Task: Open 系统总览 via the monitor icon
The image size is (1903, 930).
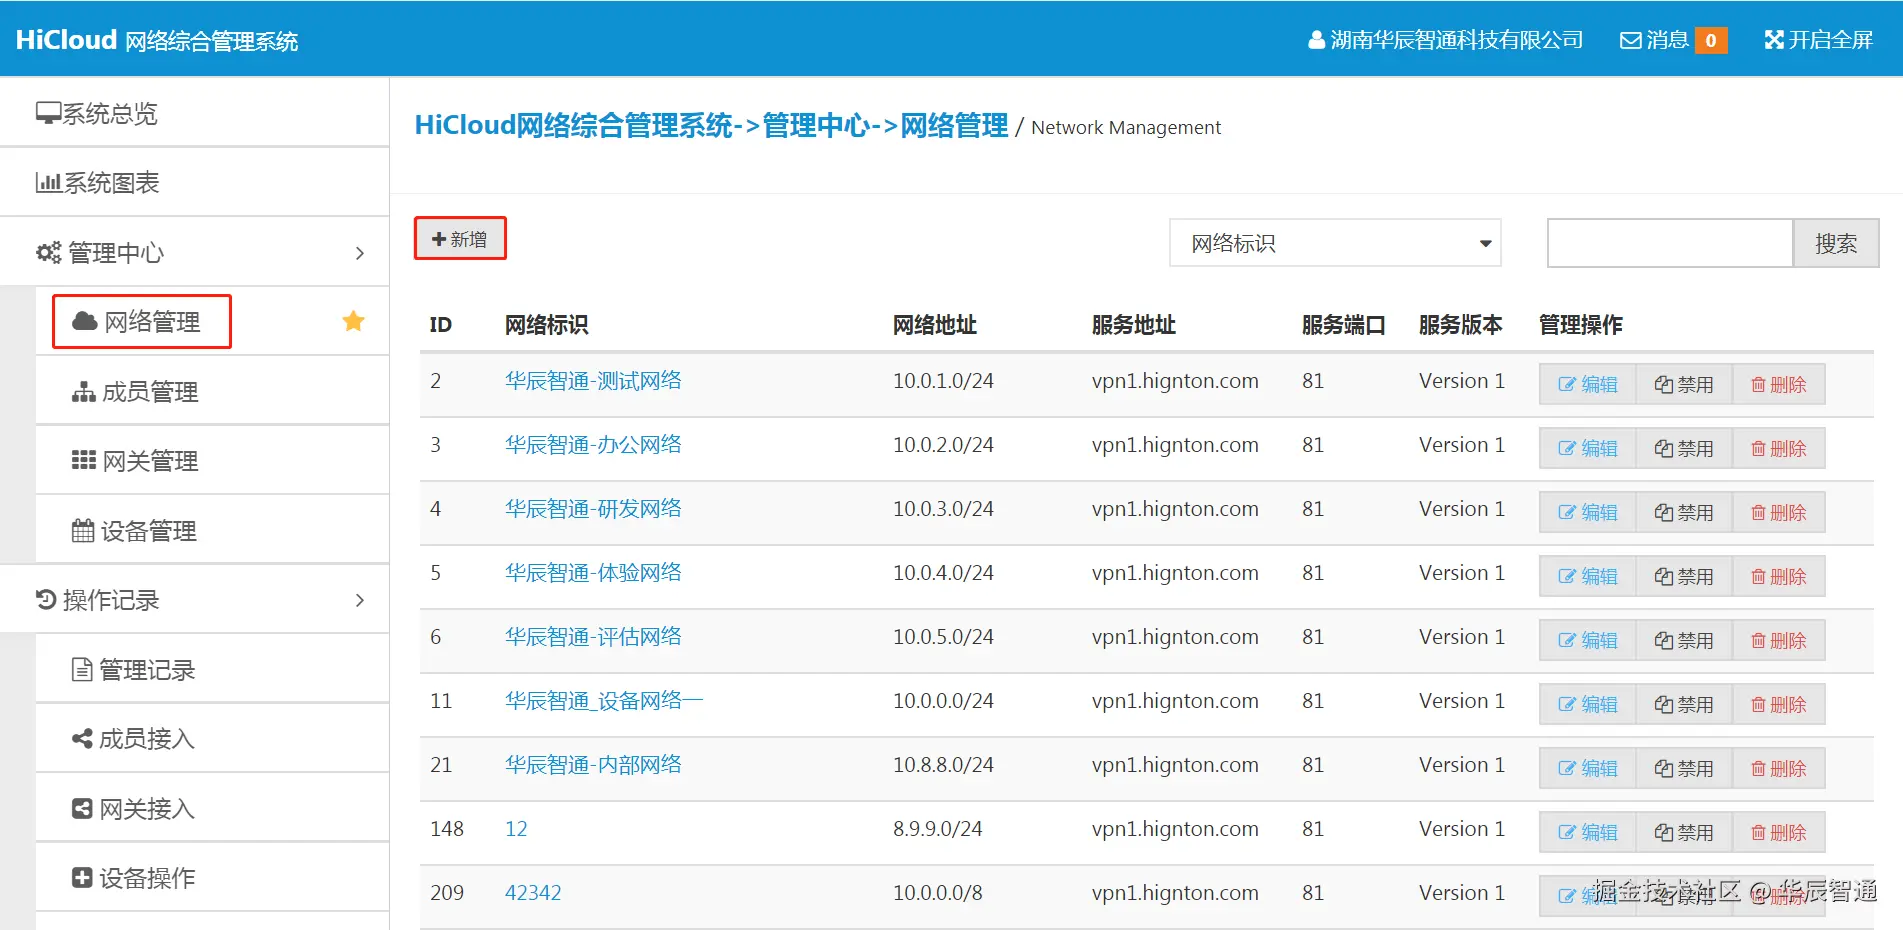Action: 47,112
